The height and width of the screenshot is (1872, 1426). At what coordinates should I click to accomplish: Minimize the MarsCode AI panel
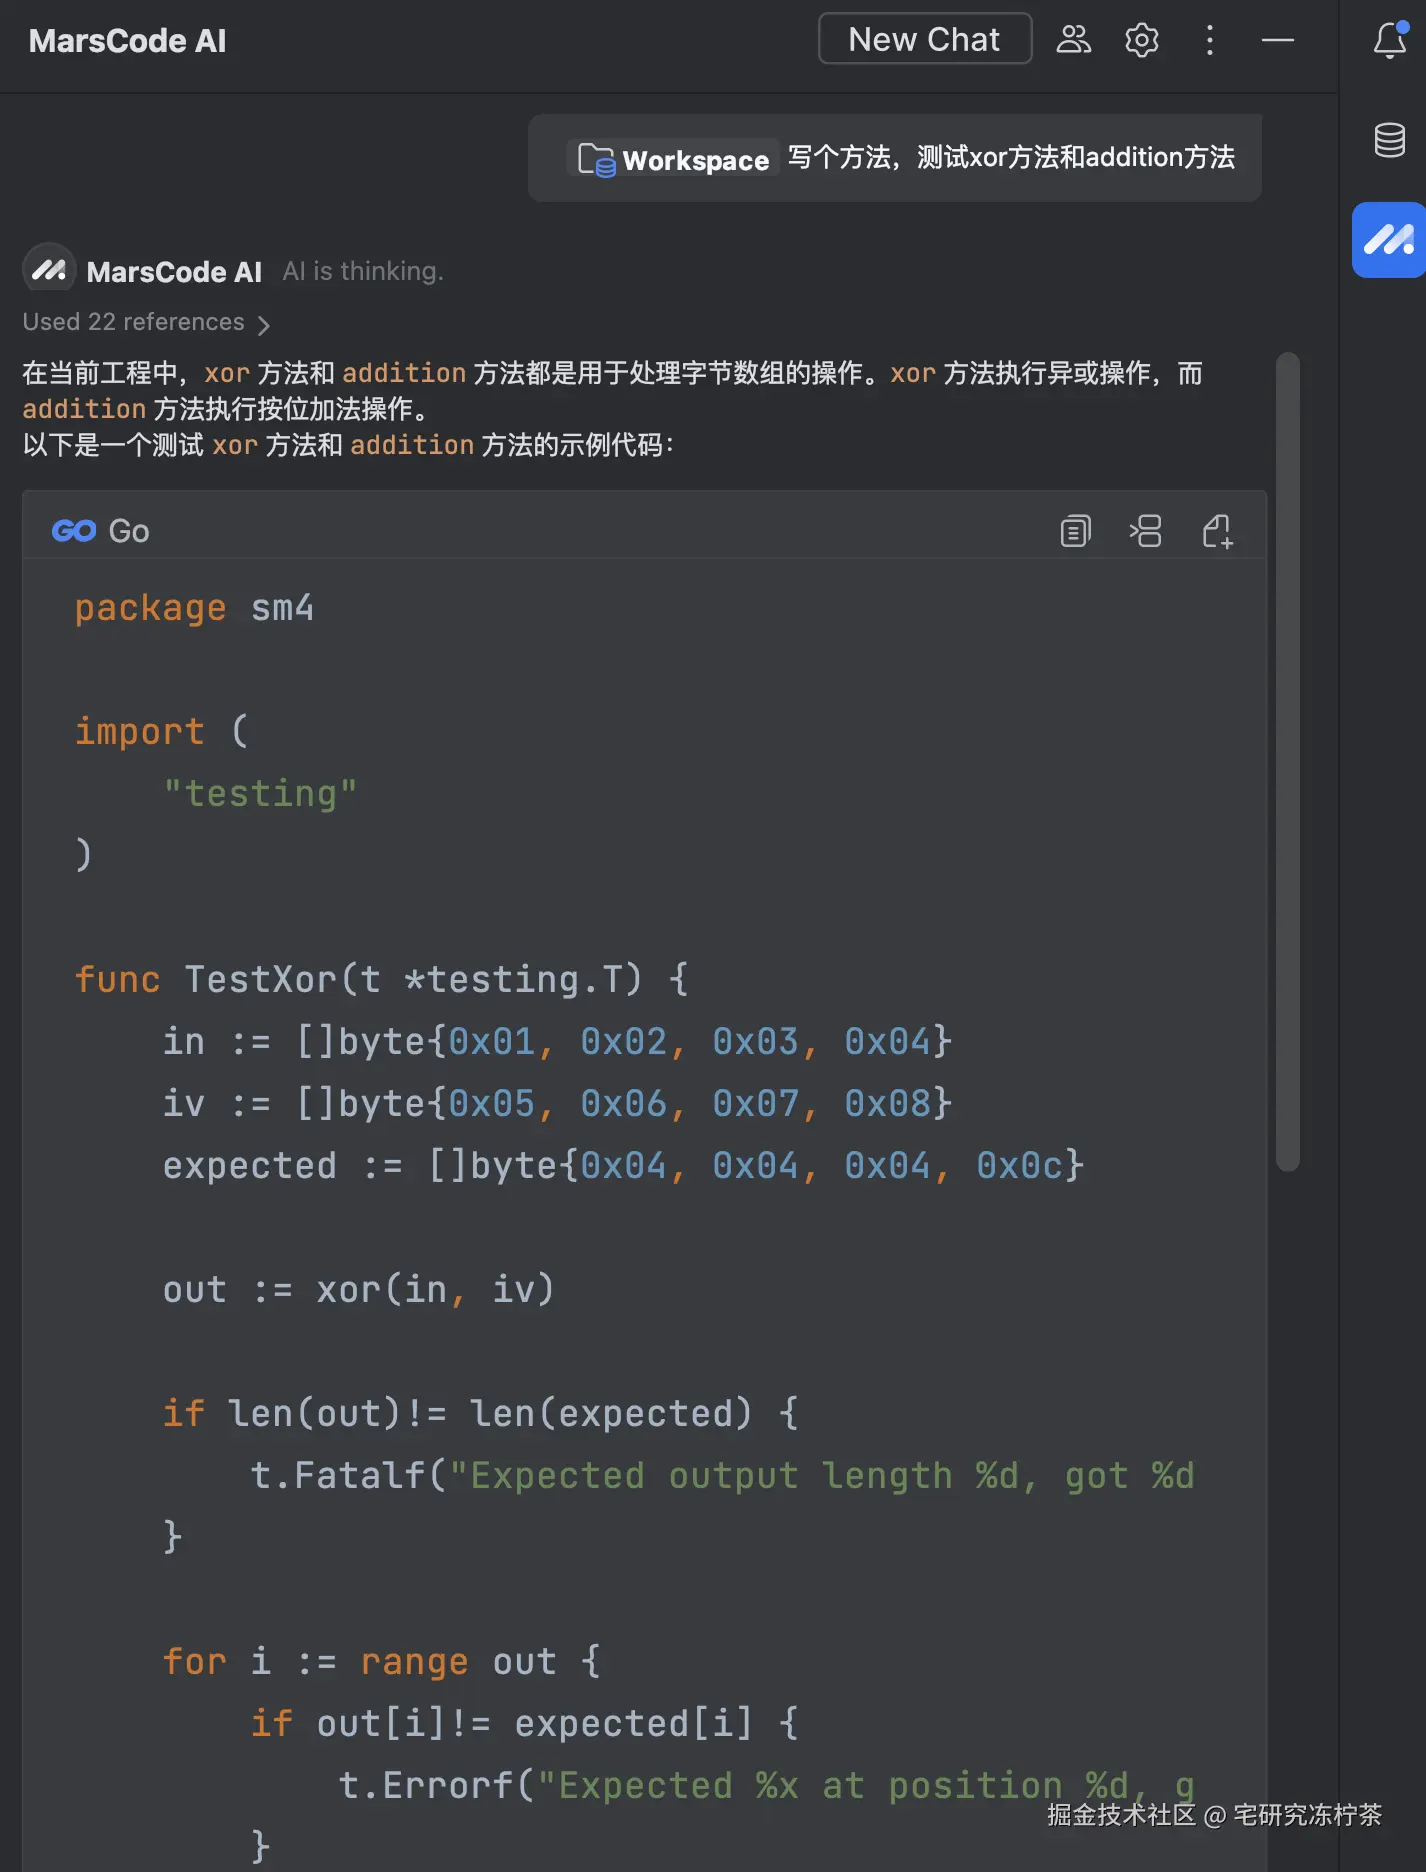[x=1277, y=39]
